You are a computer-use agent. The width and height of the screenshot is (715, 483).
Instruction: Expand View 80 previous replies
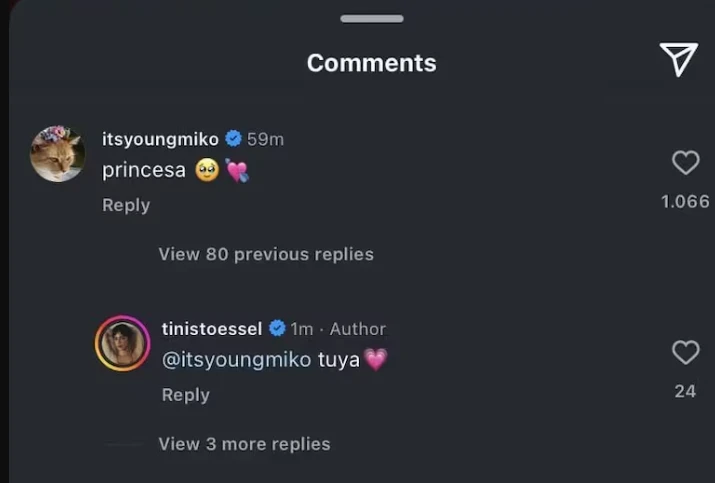coord(266,254)
